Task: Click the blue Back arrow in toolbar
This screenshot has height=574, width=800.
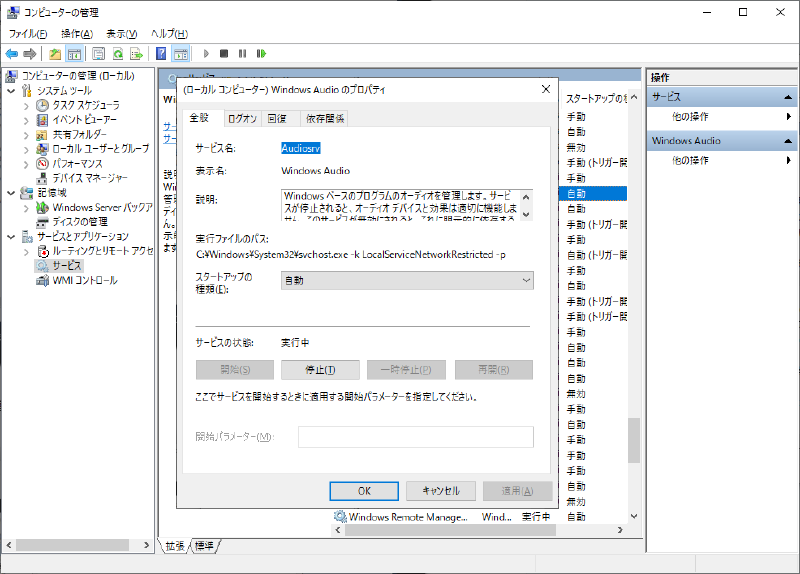Action: pos(11,53)
